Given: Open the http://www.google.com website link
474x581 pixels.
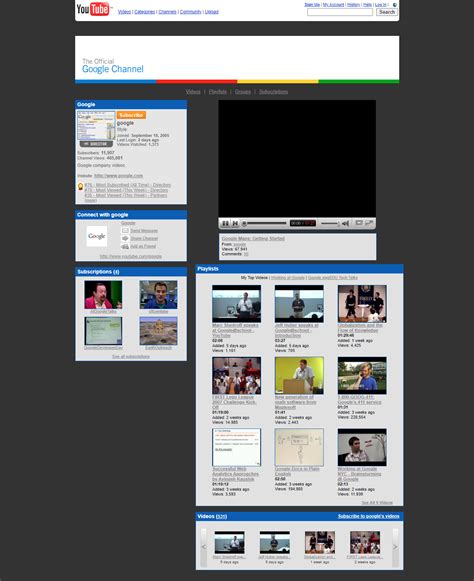Looking at the screenshot, I should pyautogui.click(x=119, y=176).
